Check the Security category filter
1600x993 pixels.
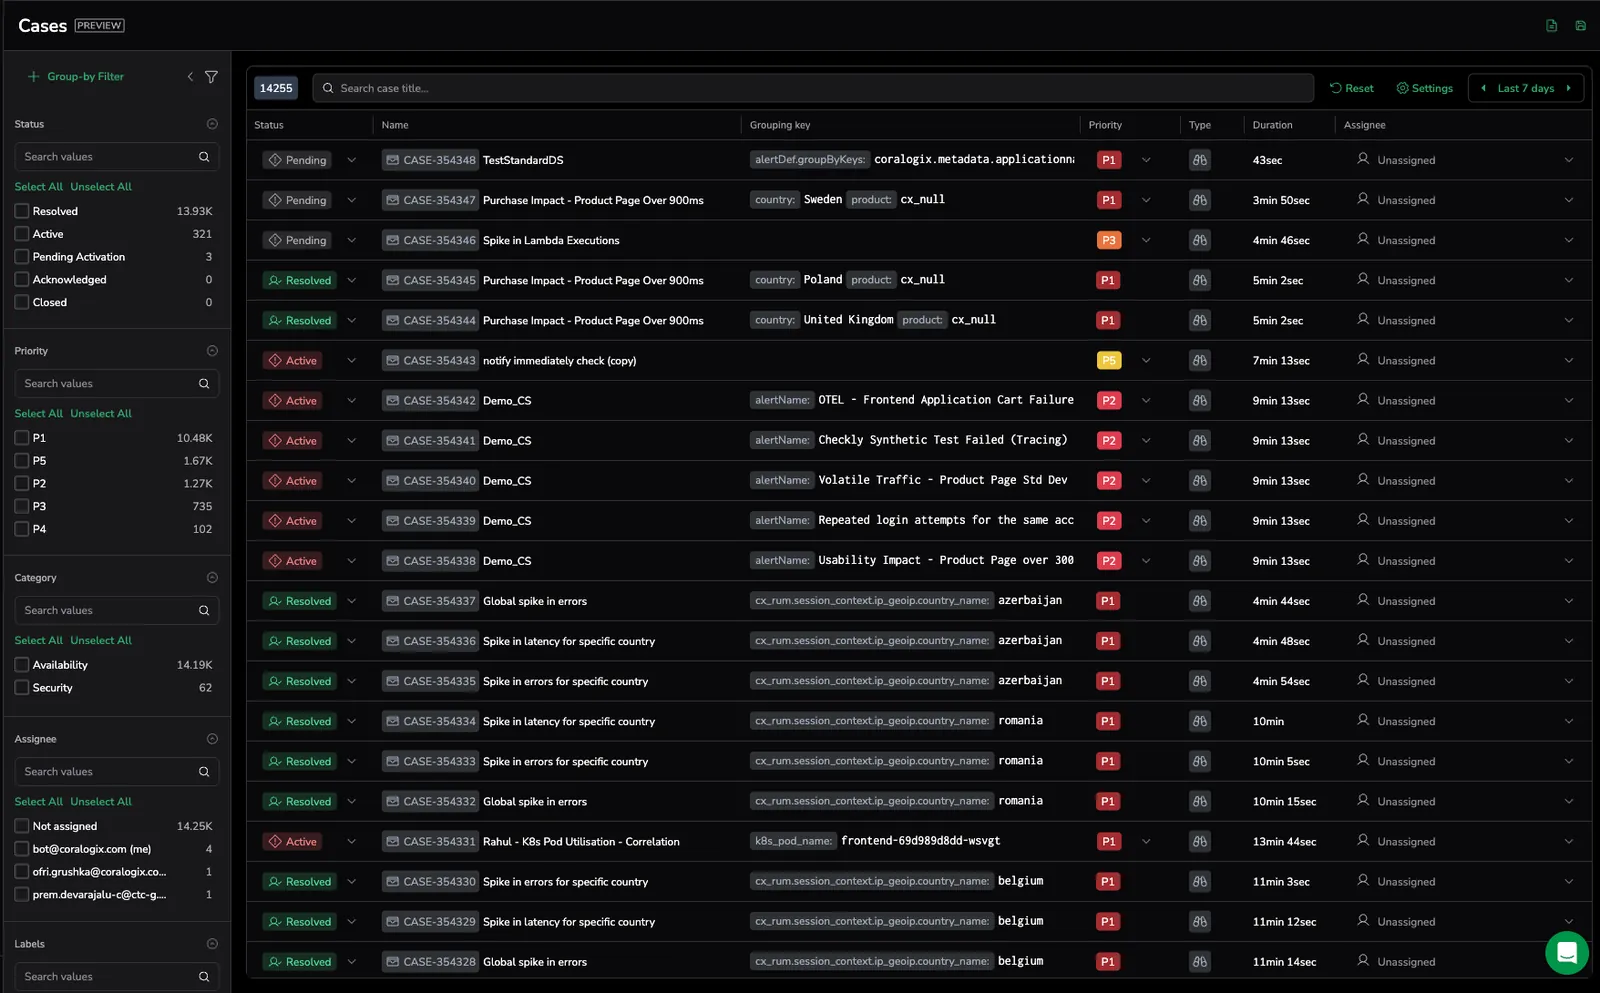[x=22, y=688]
